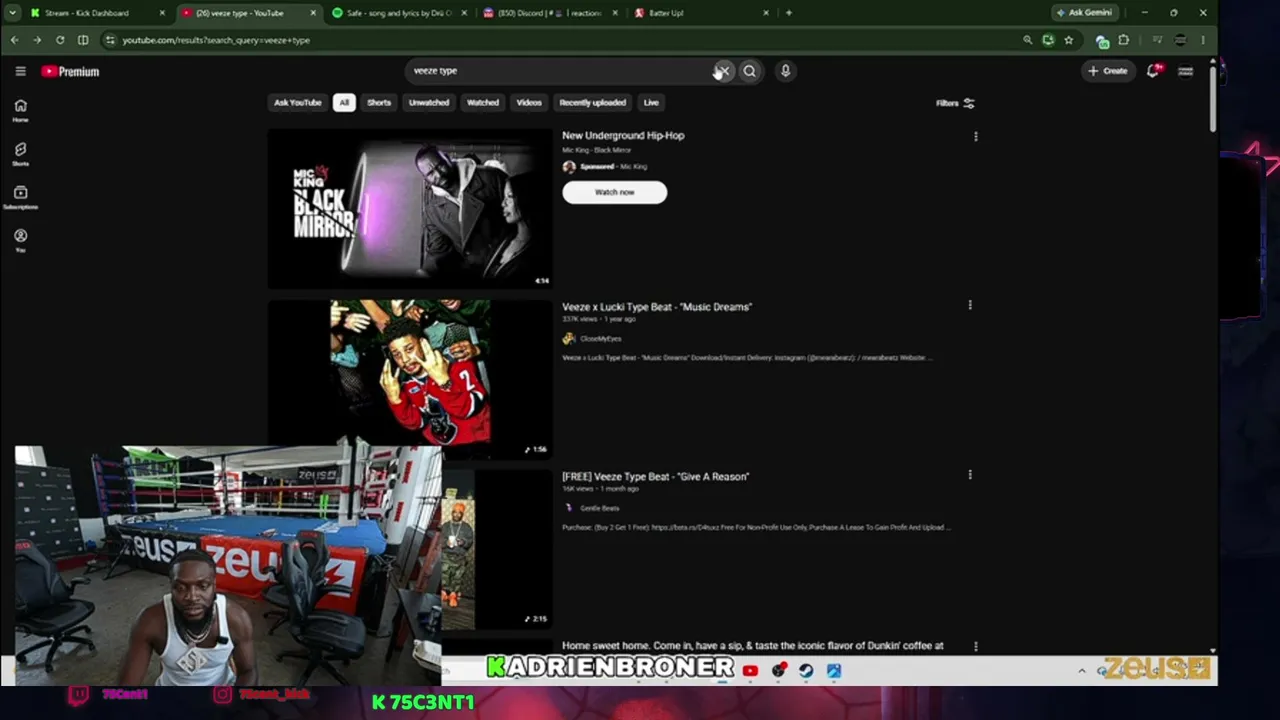
Task: Click the Ask YouTube chip
Action: 298,102
